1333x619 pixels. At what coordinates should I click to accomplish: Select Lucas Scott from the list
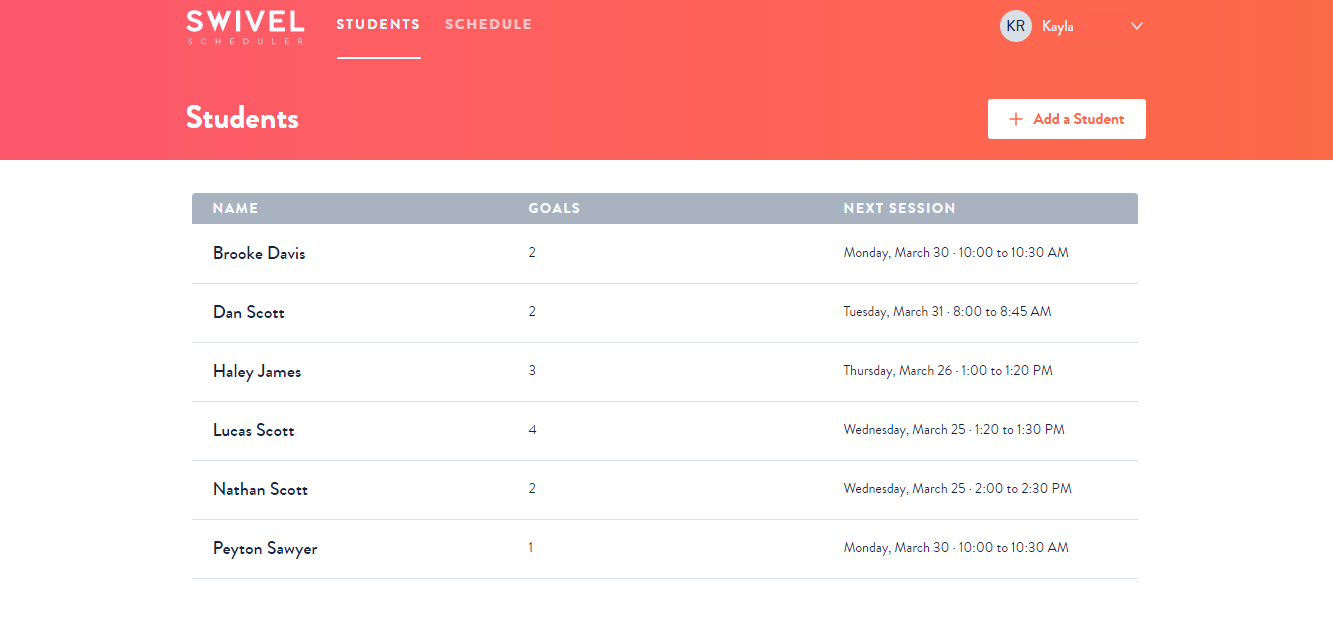coord(253,430)
